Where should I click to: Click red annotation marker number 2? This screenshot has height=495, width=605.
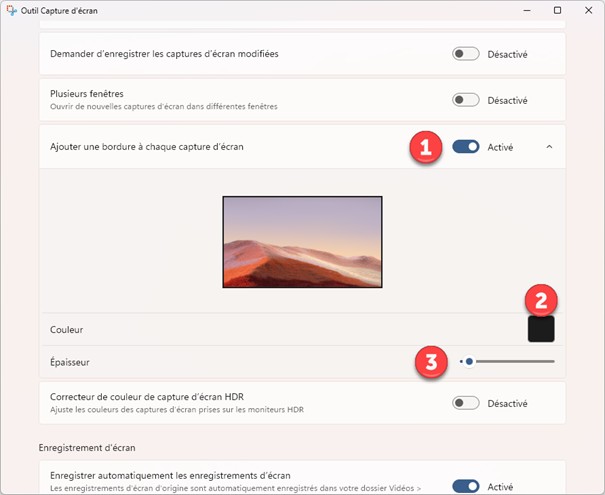click(541, 301)
